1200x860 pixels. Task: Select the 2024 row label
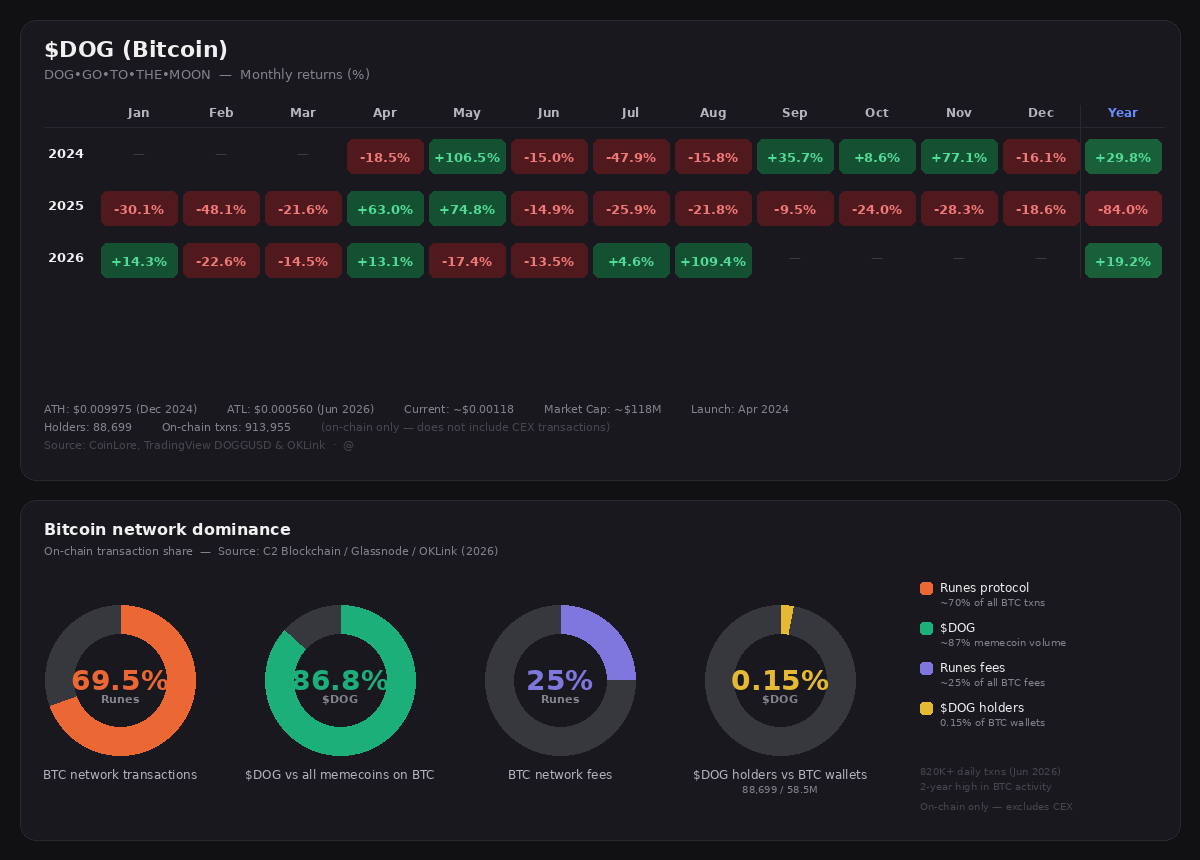click(x=66, y=154)
